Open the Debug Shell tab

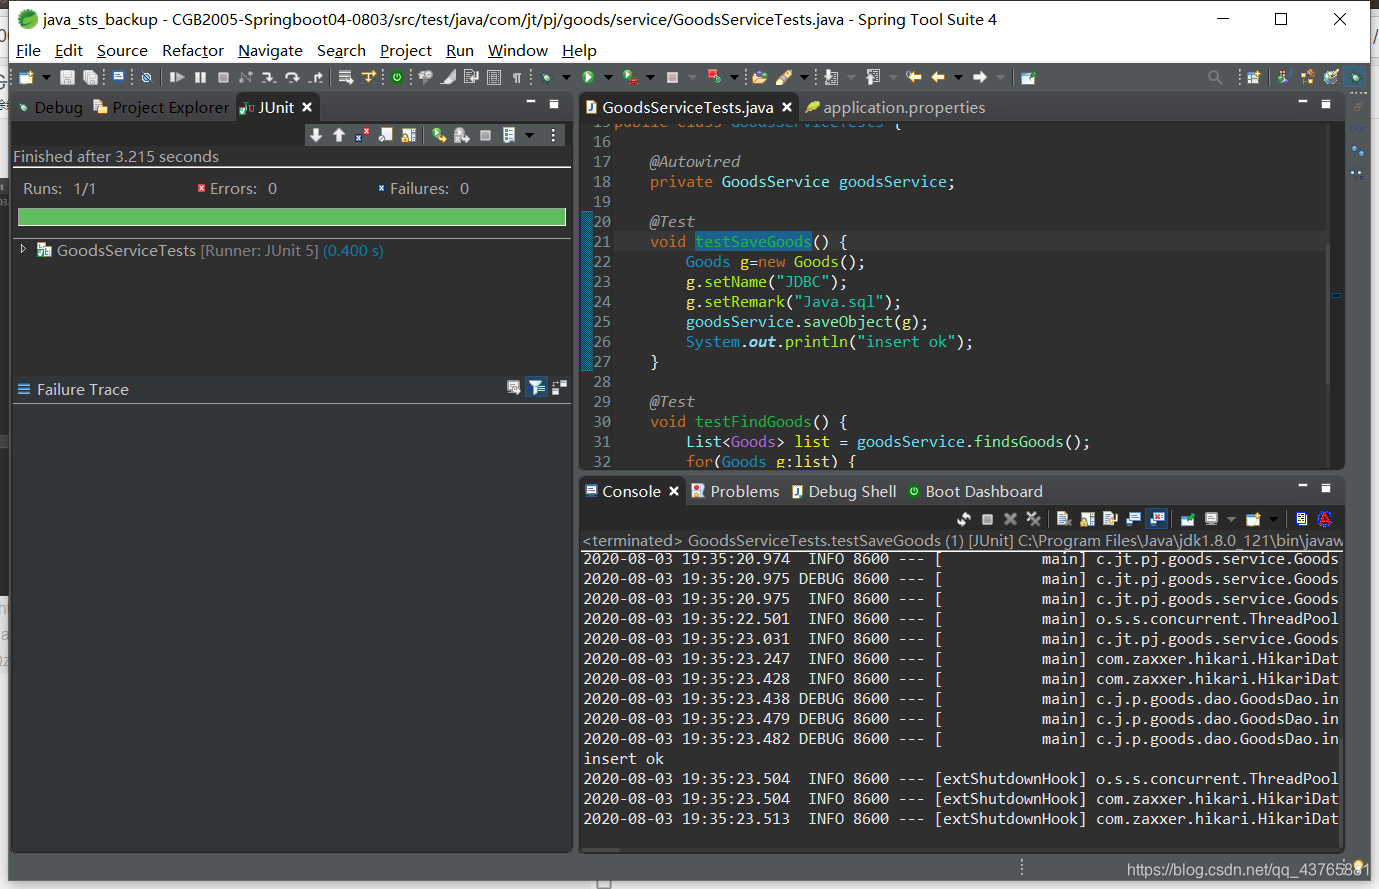(x=844, y=491)
